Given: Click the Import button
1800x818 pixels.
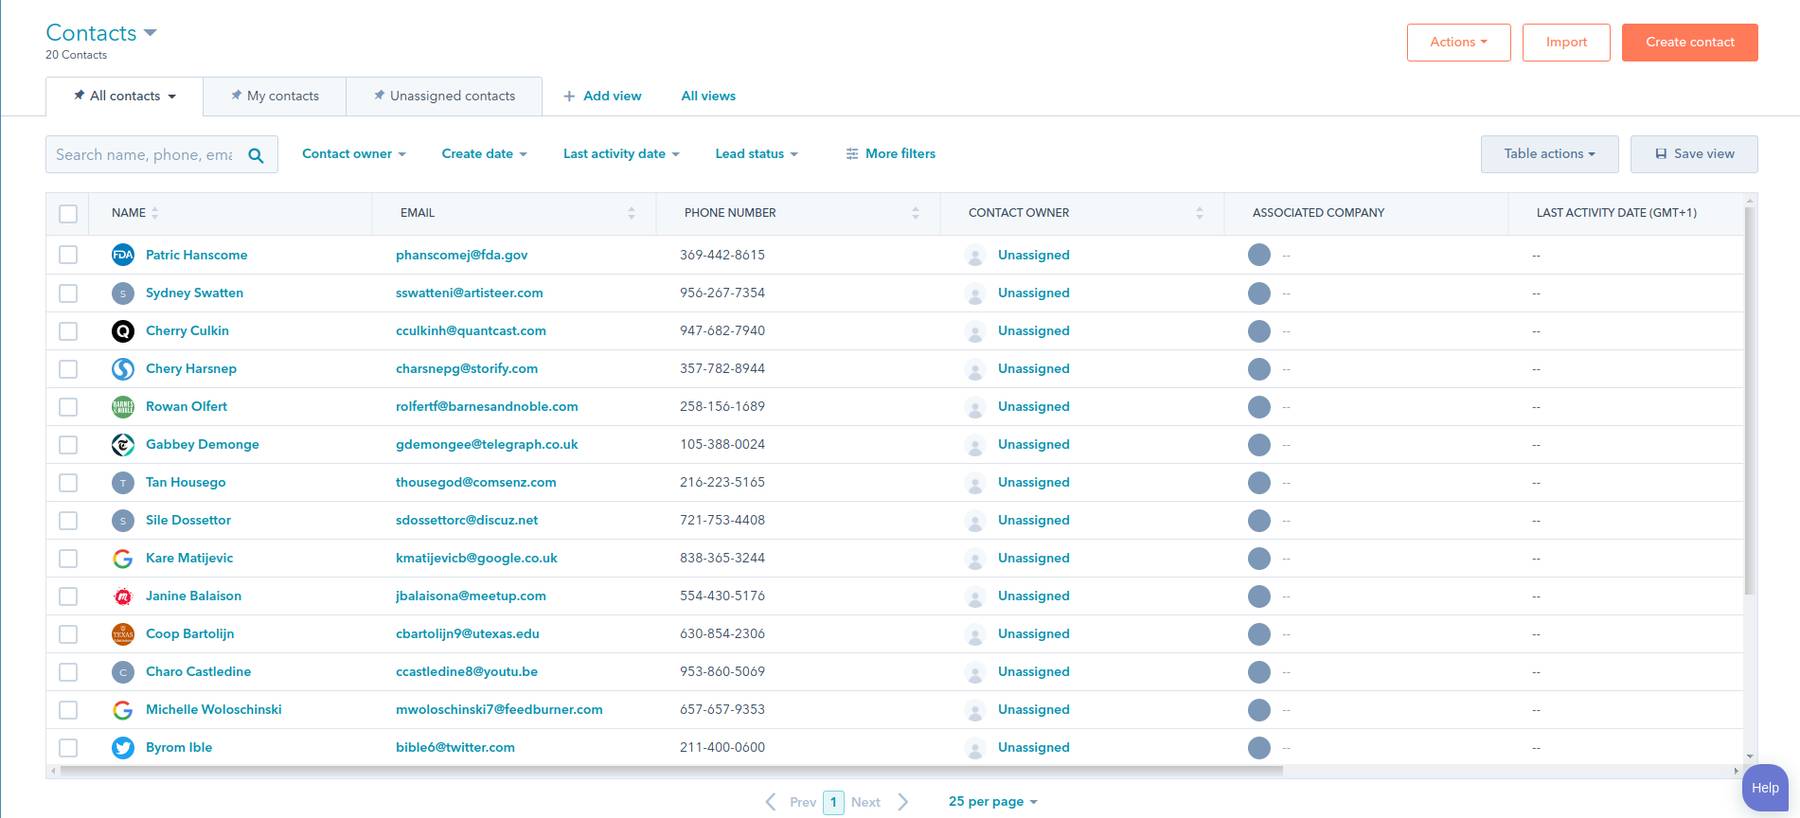Looking at the screenshot, I should click(x=1566, y=42).
